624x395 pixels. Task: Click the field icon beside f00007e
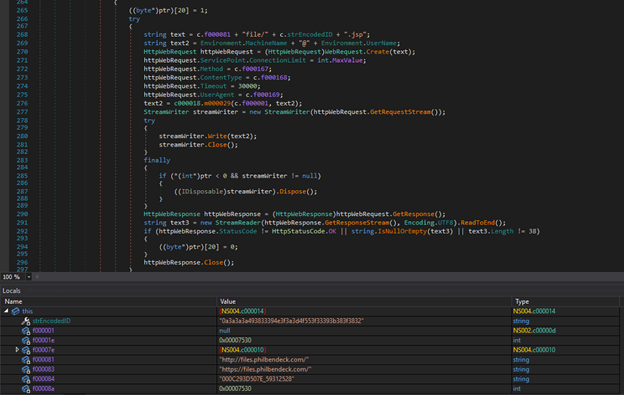tap(26, 350)
